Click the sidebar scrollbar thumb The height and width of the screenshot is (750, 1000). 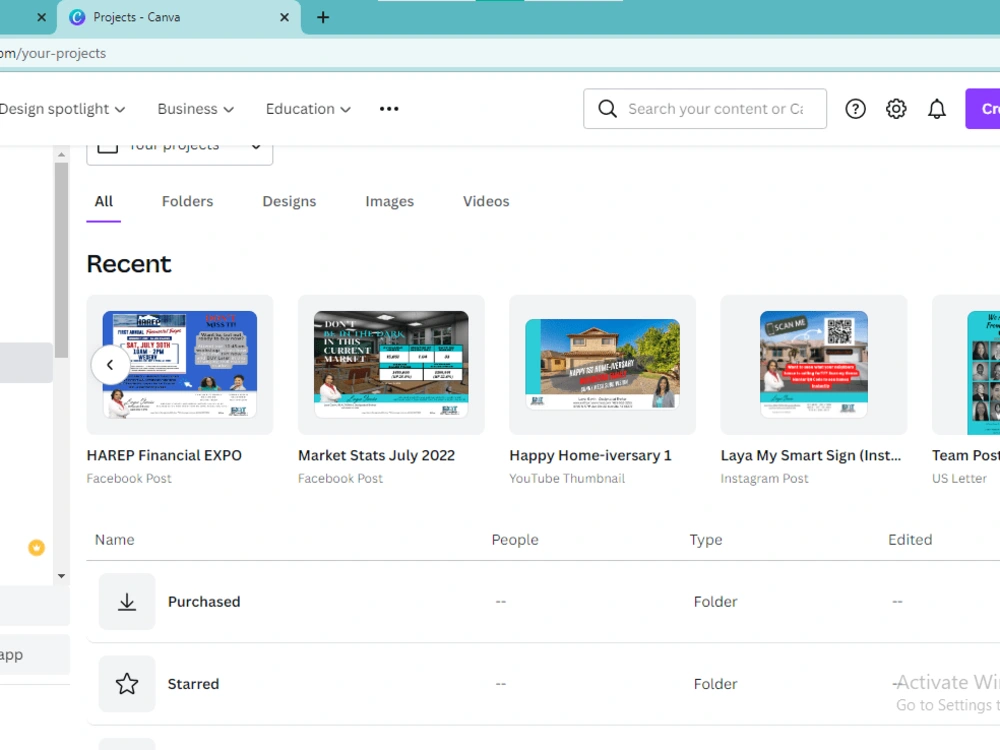61,260
